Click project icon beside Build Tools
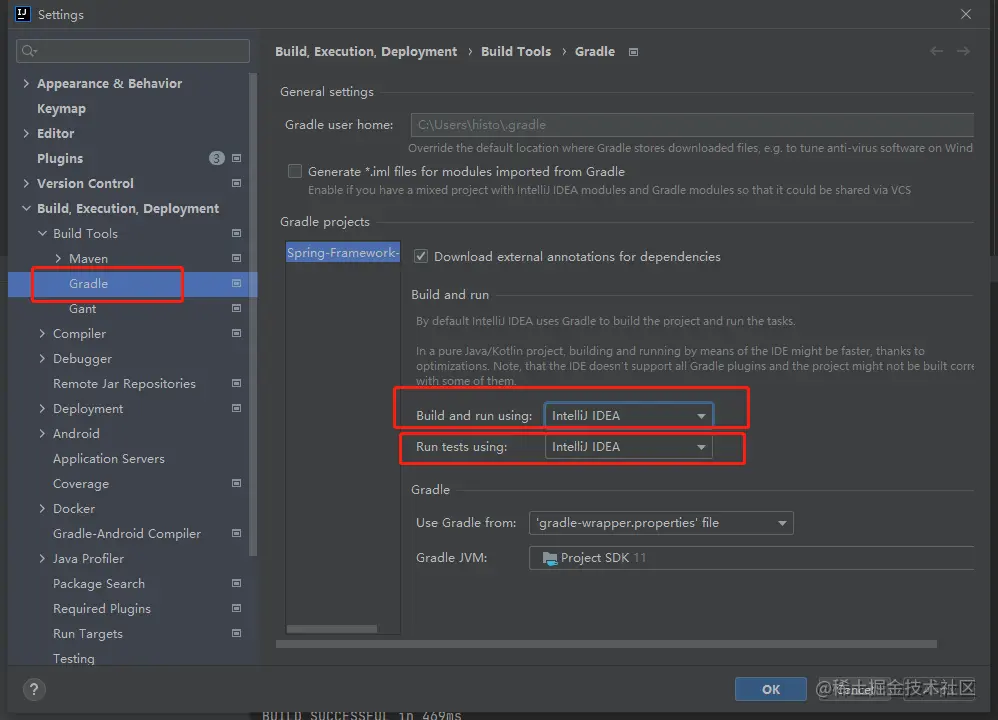998x720 pixels. coord(236,233)
